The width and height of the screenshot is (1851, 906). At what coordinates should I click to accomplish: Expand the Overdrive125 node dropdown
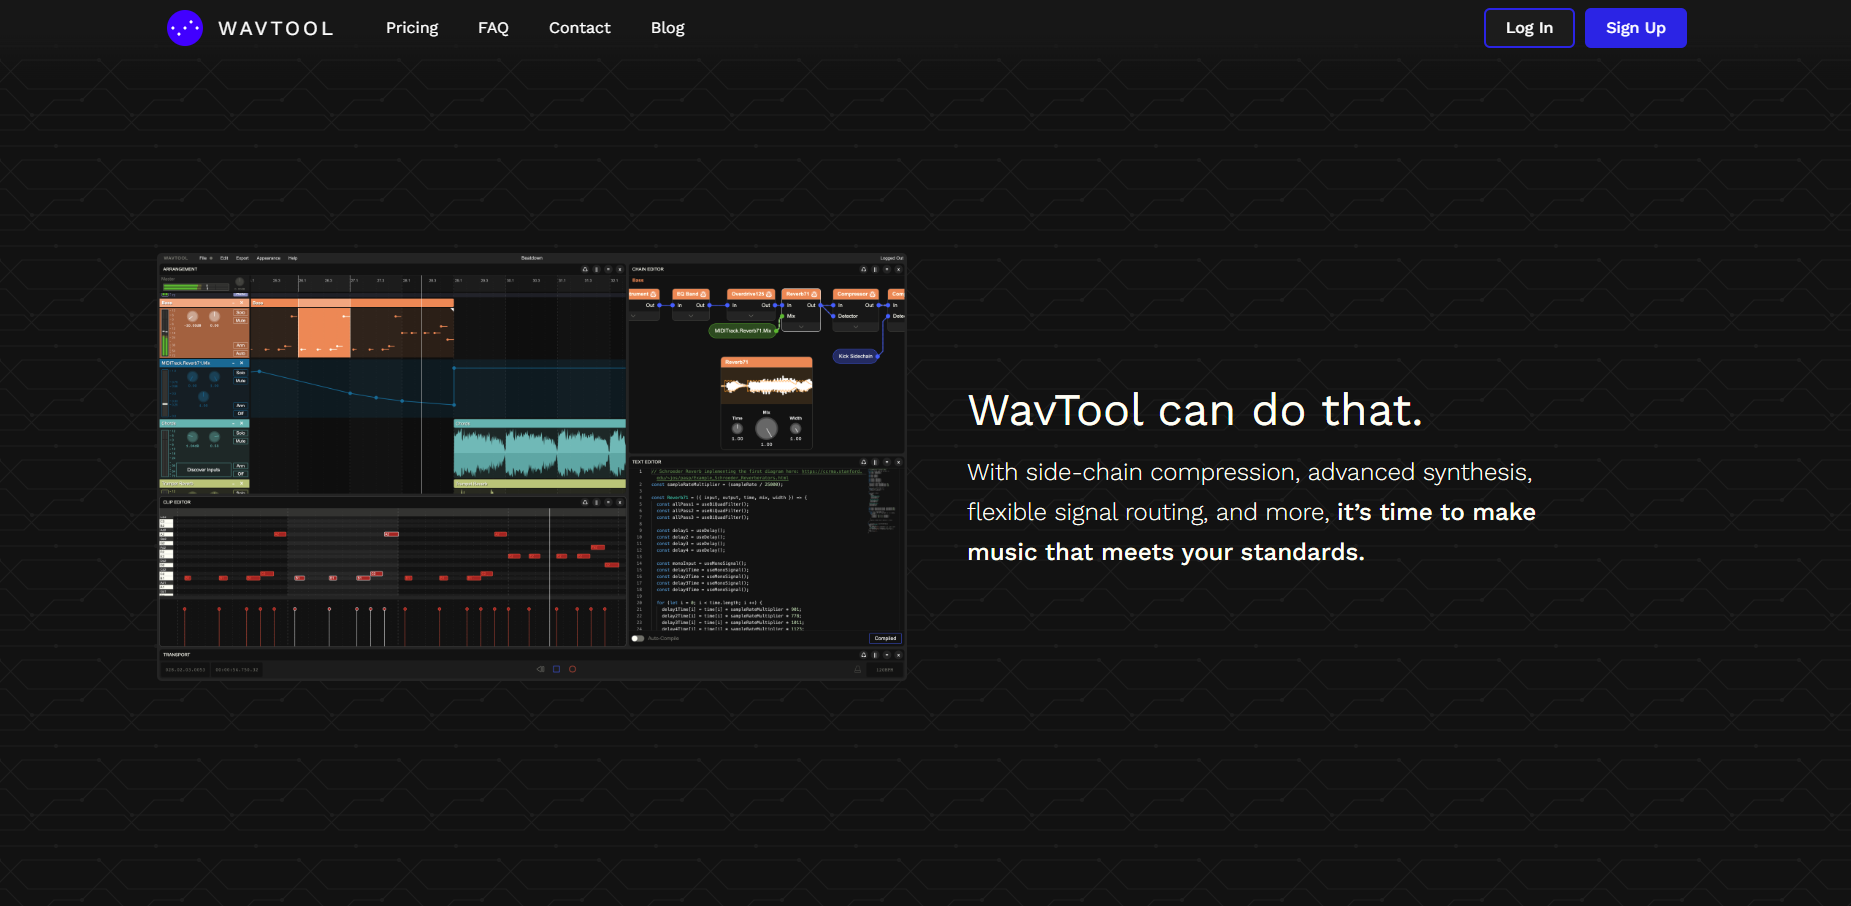[751, 316]
